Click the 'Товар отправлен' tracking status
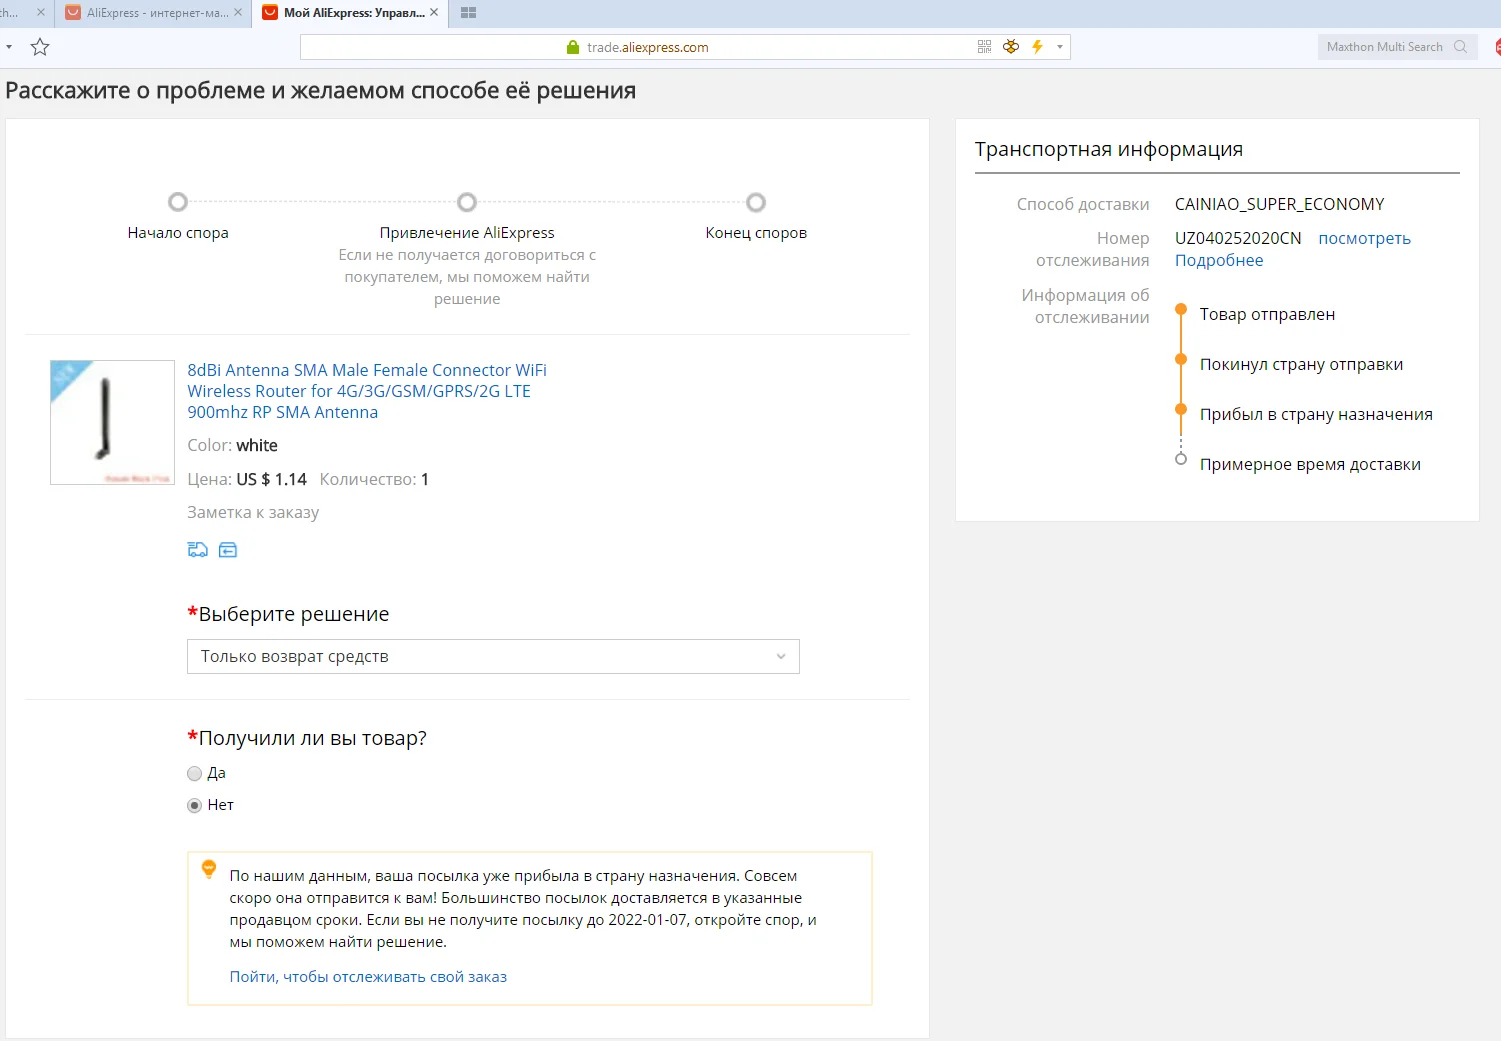1501x1041 pixels. tap(1267, 314)
